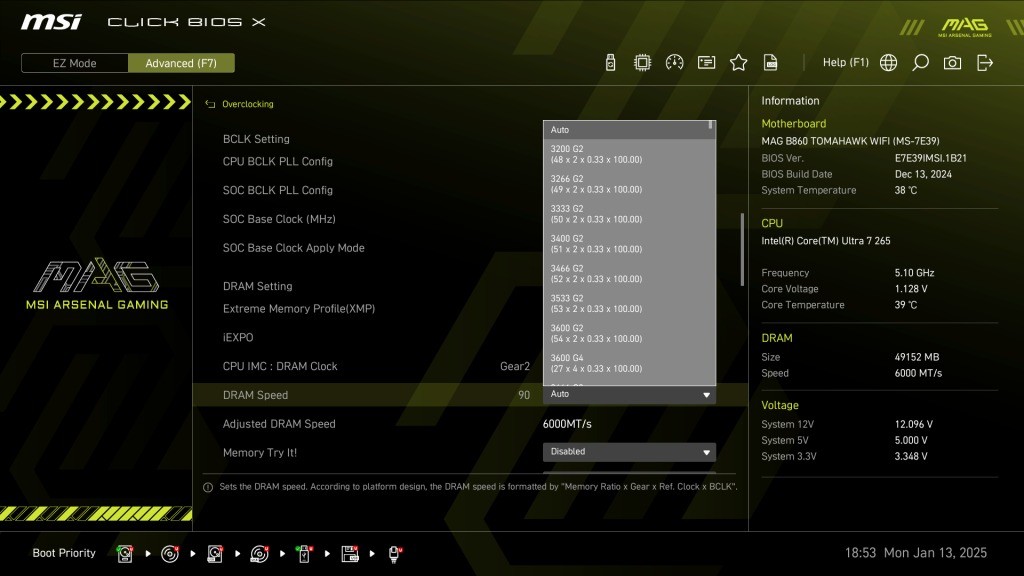Click the search magnifier icon
The image size is (1024, 576).
[920, 63]
